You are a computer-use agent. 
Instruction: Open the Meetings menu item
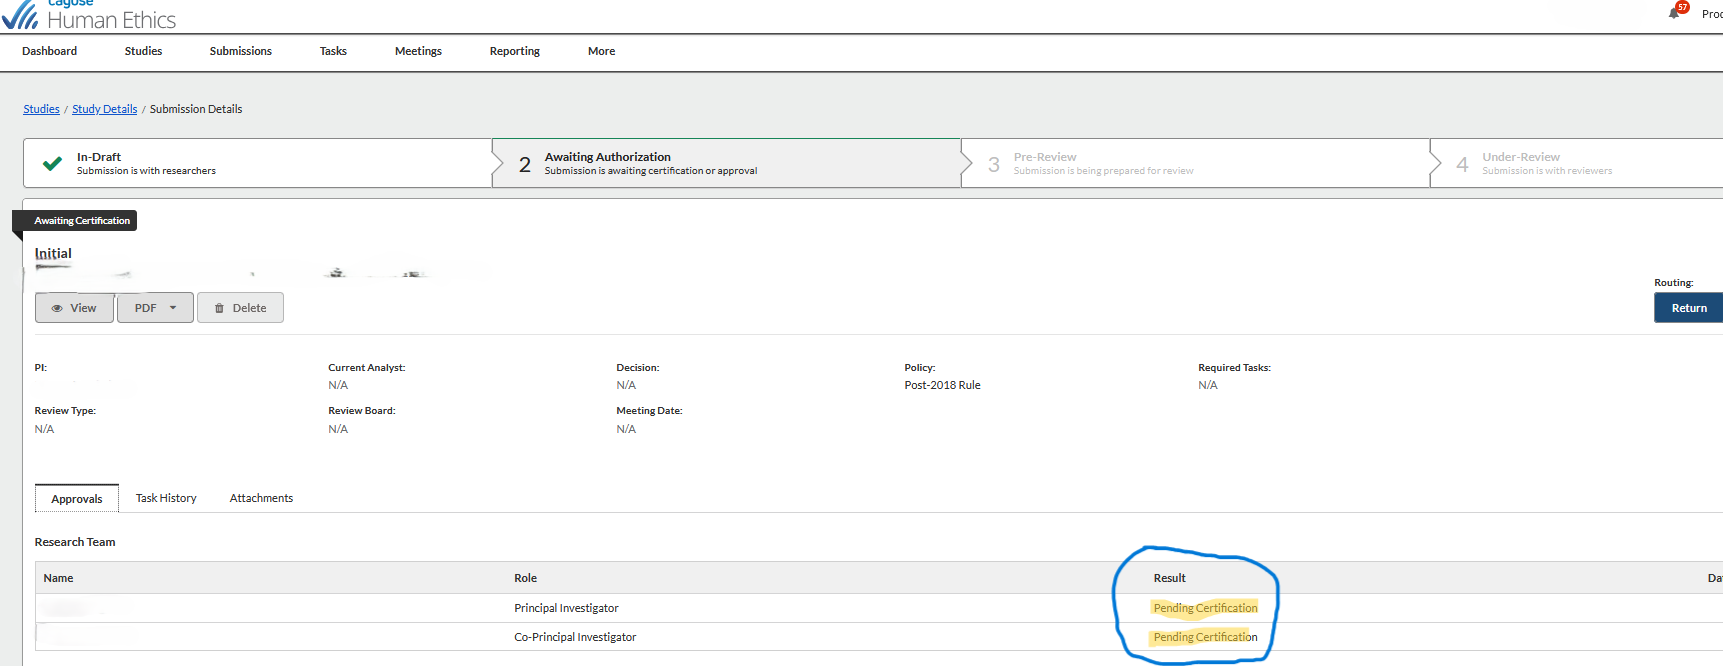418,51
